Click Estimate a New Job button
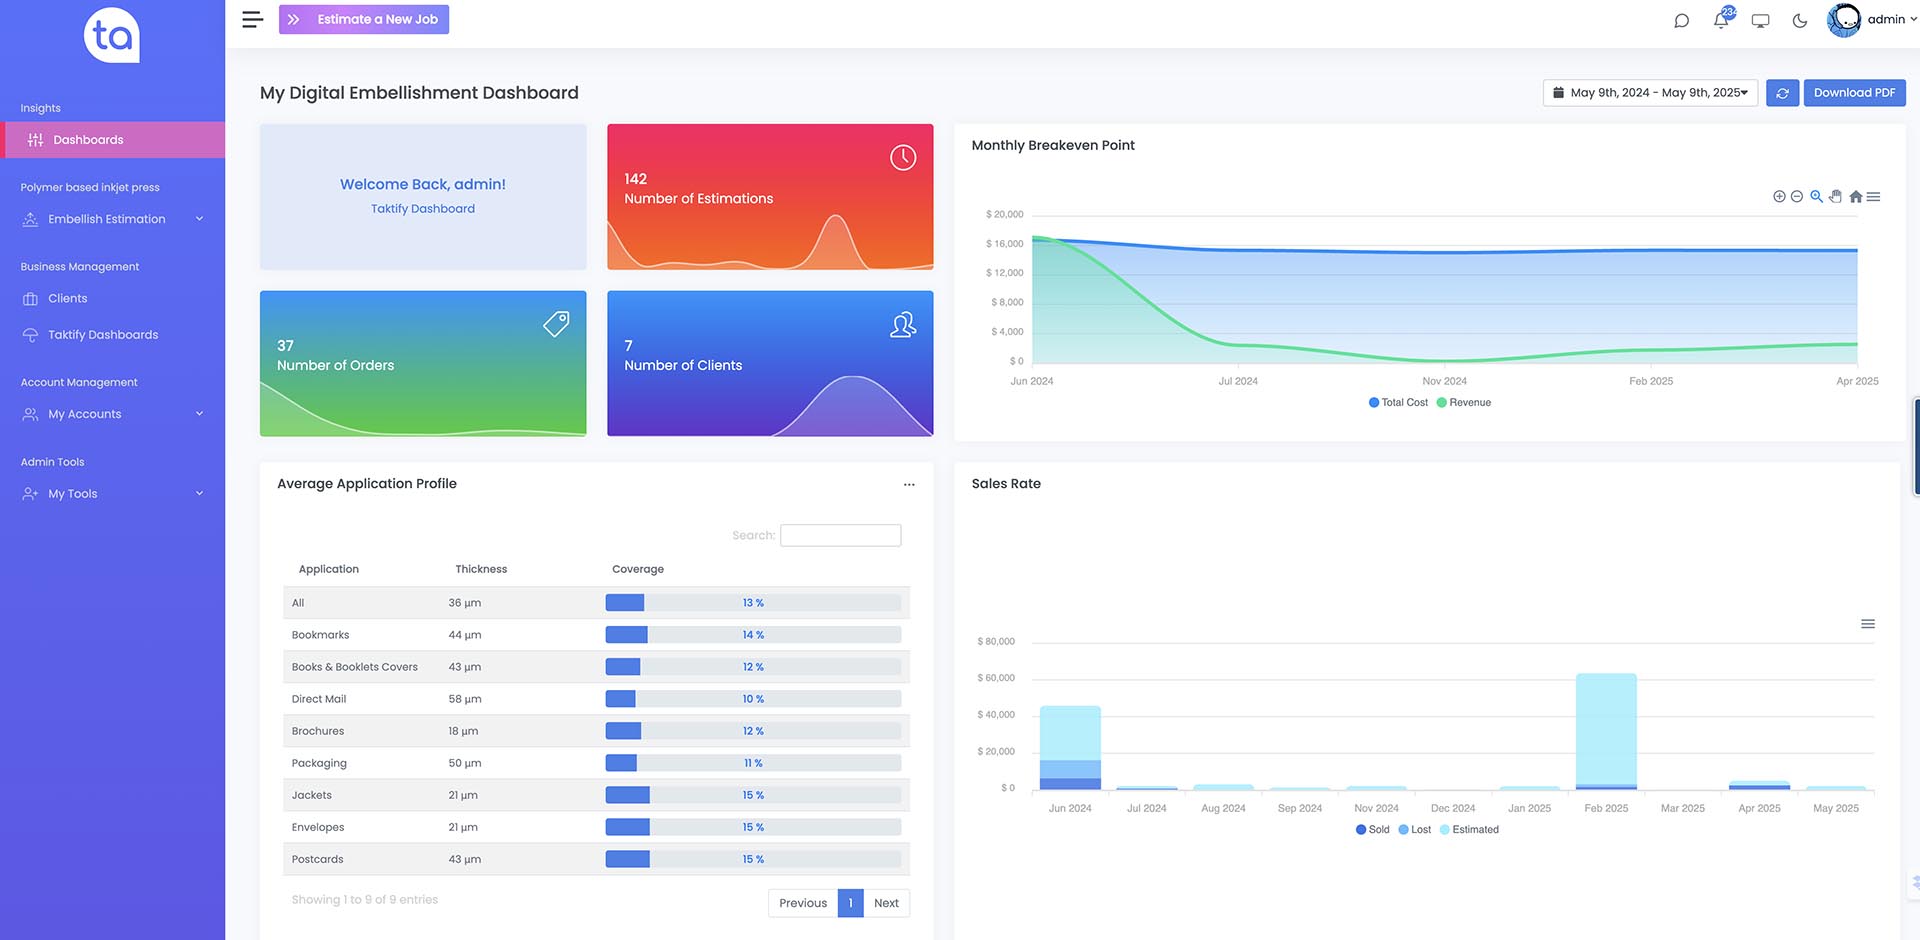This screenshot has height=940, width=1920. [364, 19]
